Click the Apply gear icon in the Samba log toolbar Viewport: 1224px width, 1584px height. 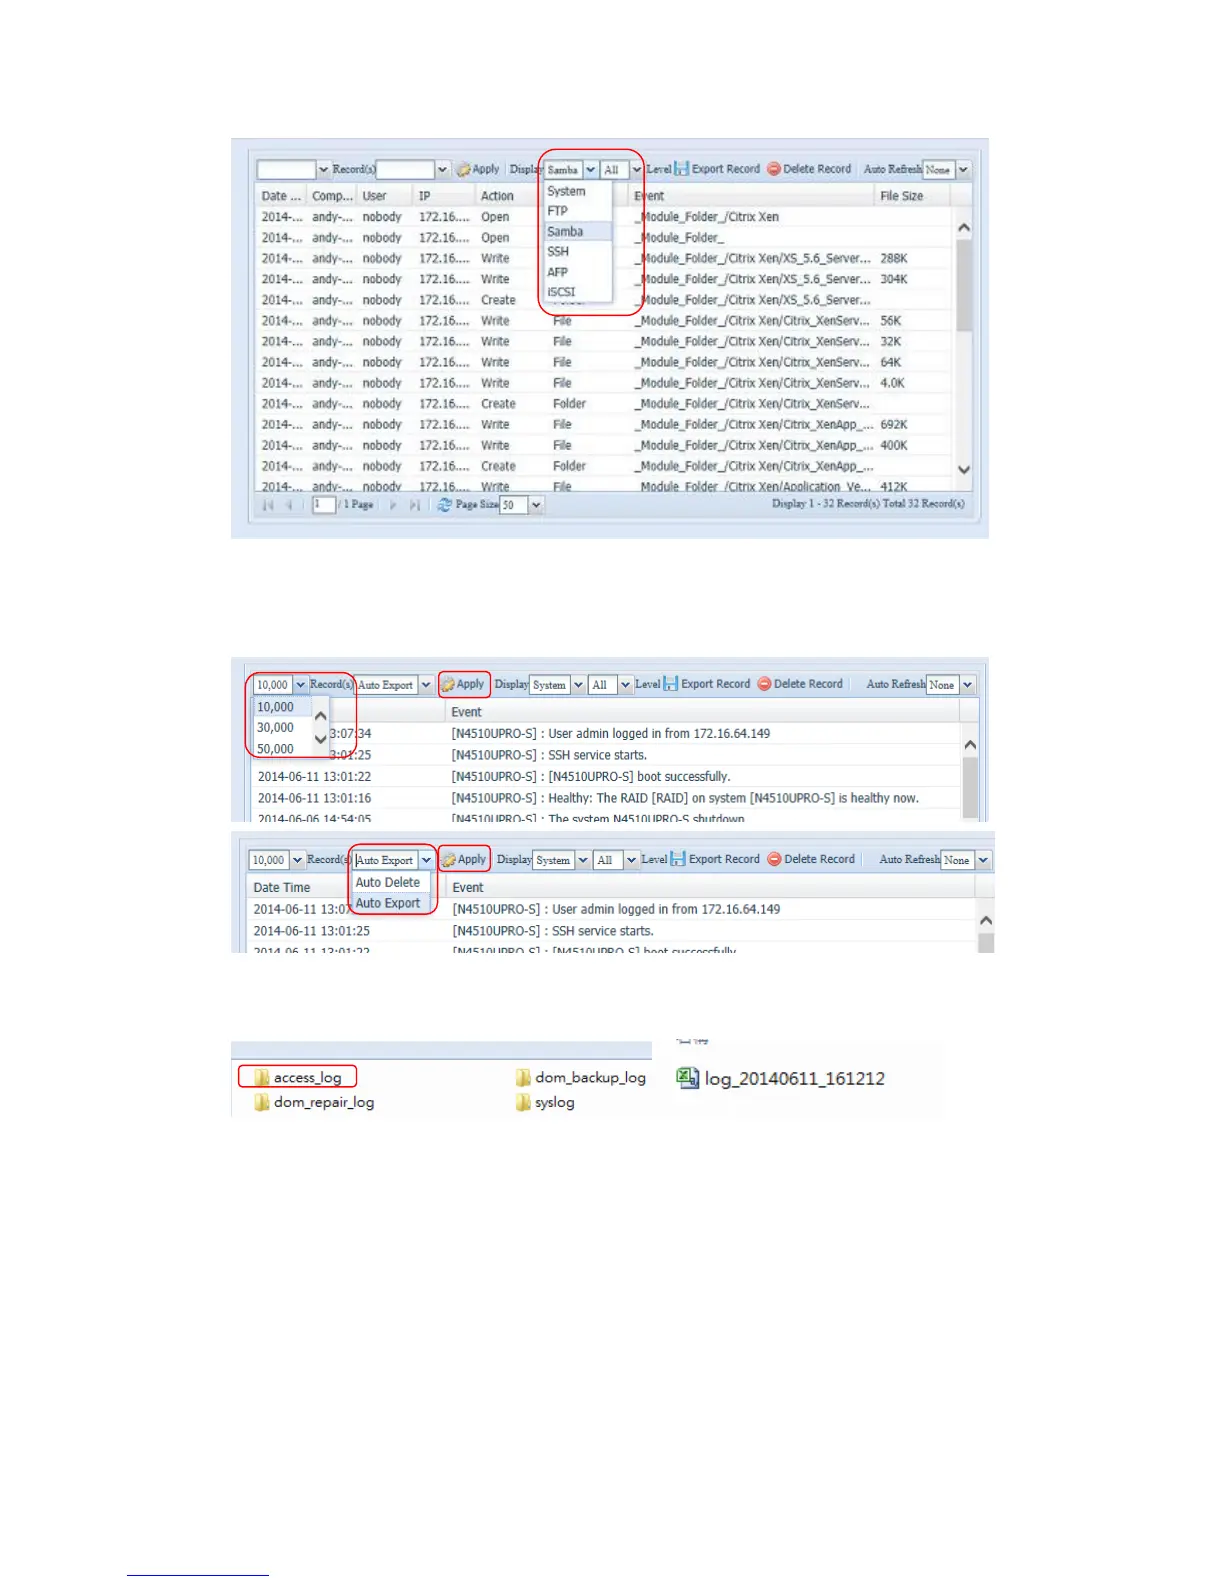click(464, 170)
